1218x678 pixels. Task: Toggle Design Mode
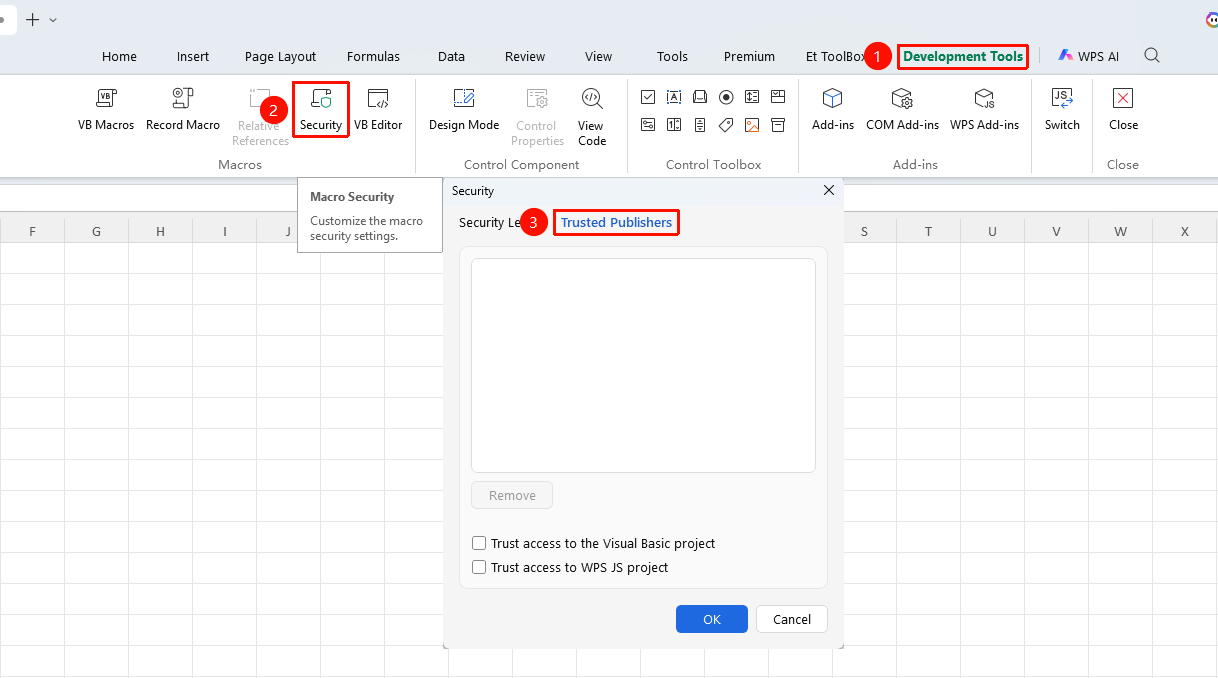[x=464, y=110]
